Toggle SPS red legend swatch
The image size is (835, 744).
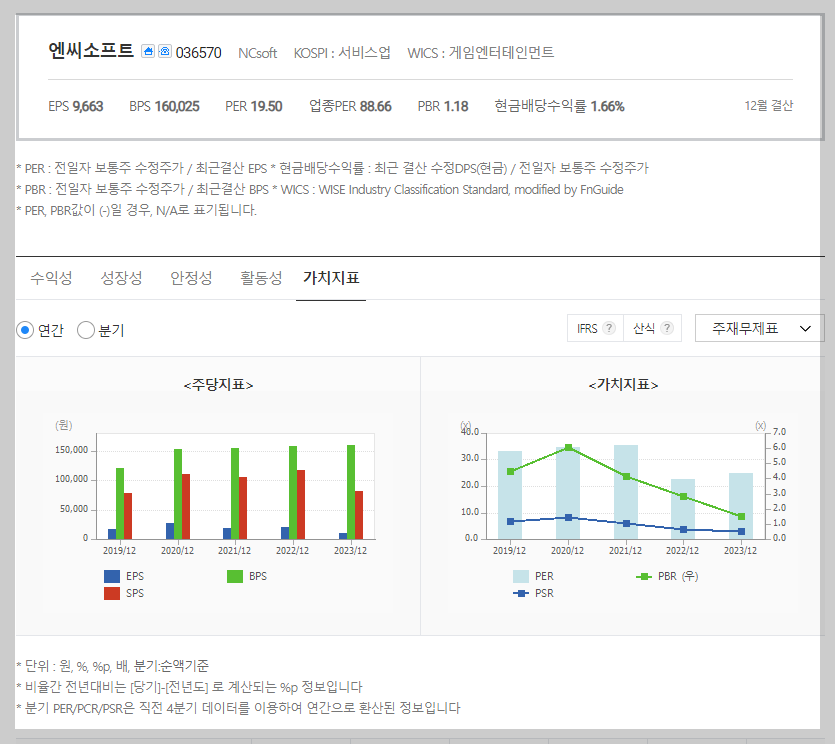click(112, 593)
